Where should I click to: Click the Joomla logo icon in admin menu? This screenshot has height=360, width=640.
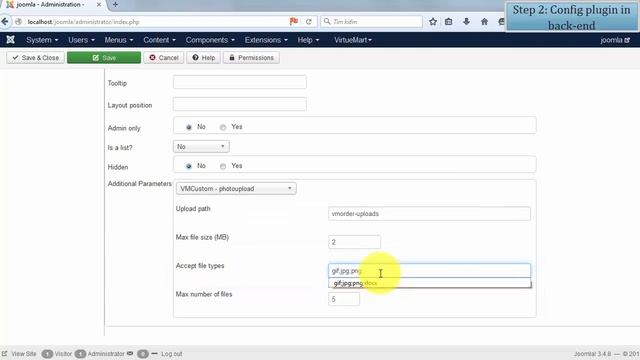coord(11,40)
